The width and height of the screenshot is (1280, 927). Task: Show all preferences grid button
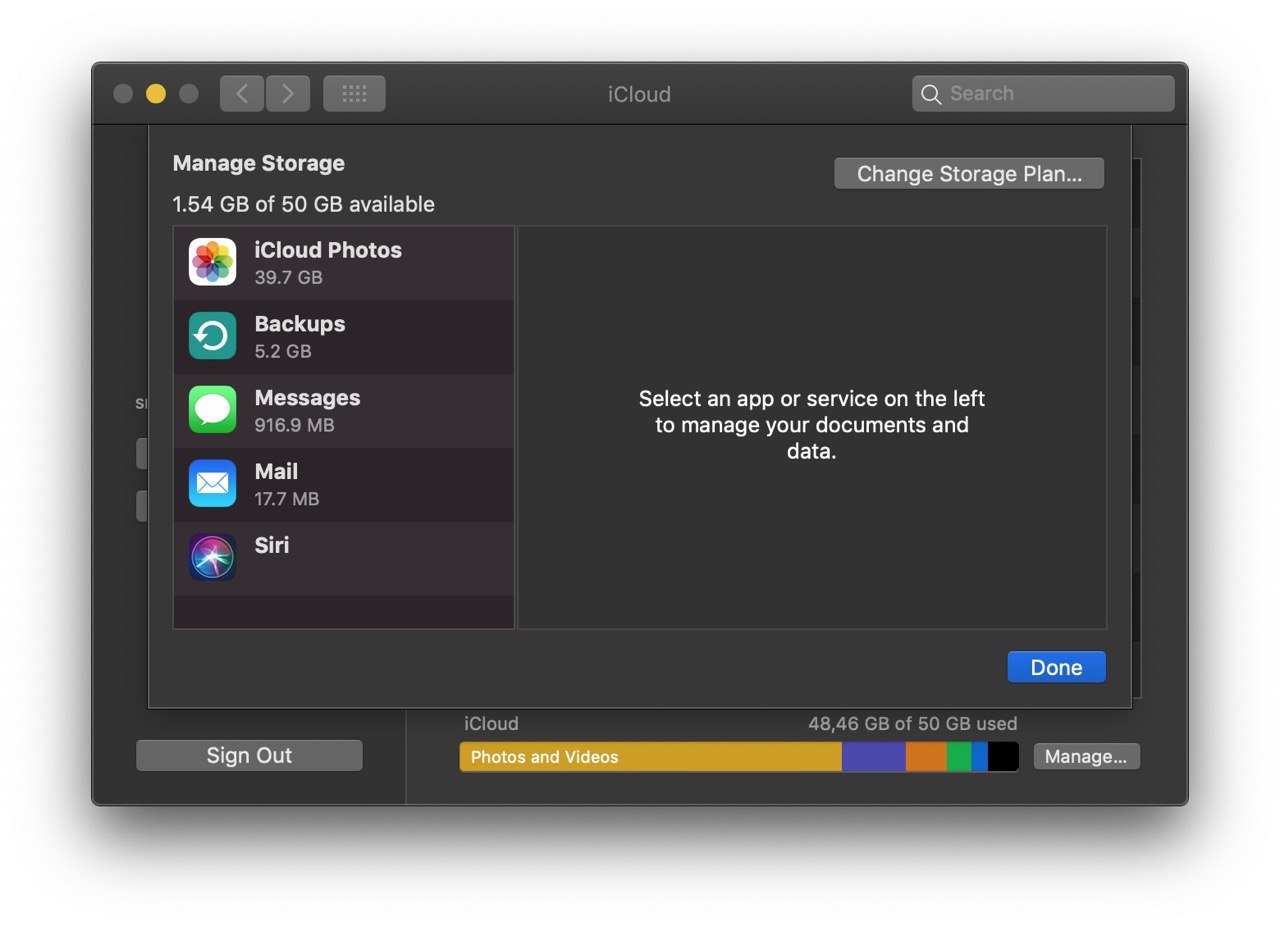click(354, 94)
